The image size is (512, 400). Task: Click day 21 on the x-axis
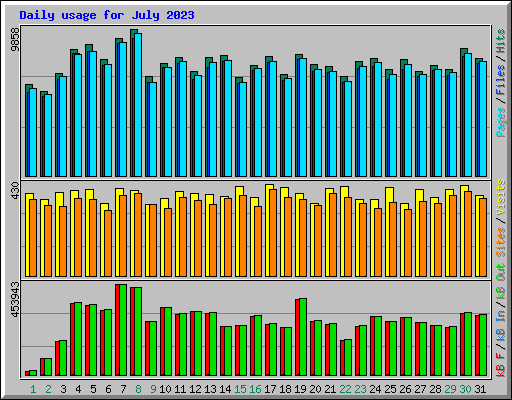[330, 389]
